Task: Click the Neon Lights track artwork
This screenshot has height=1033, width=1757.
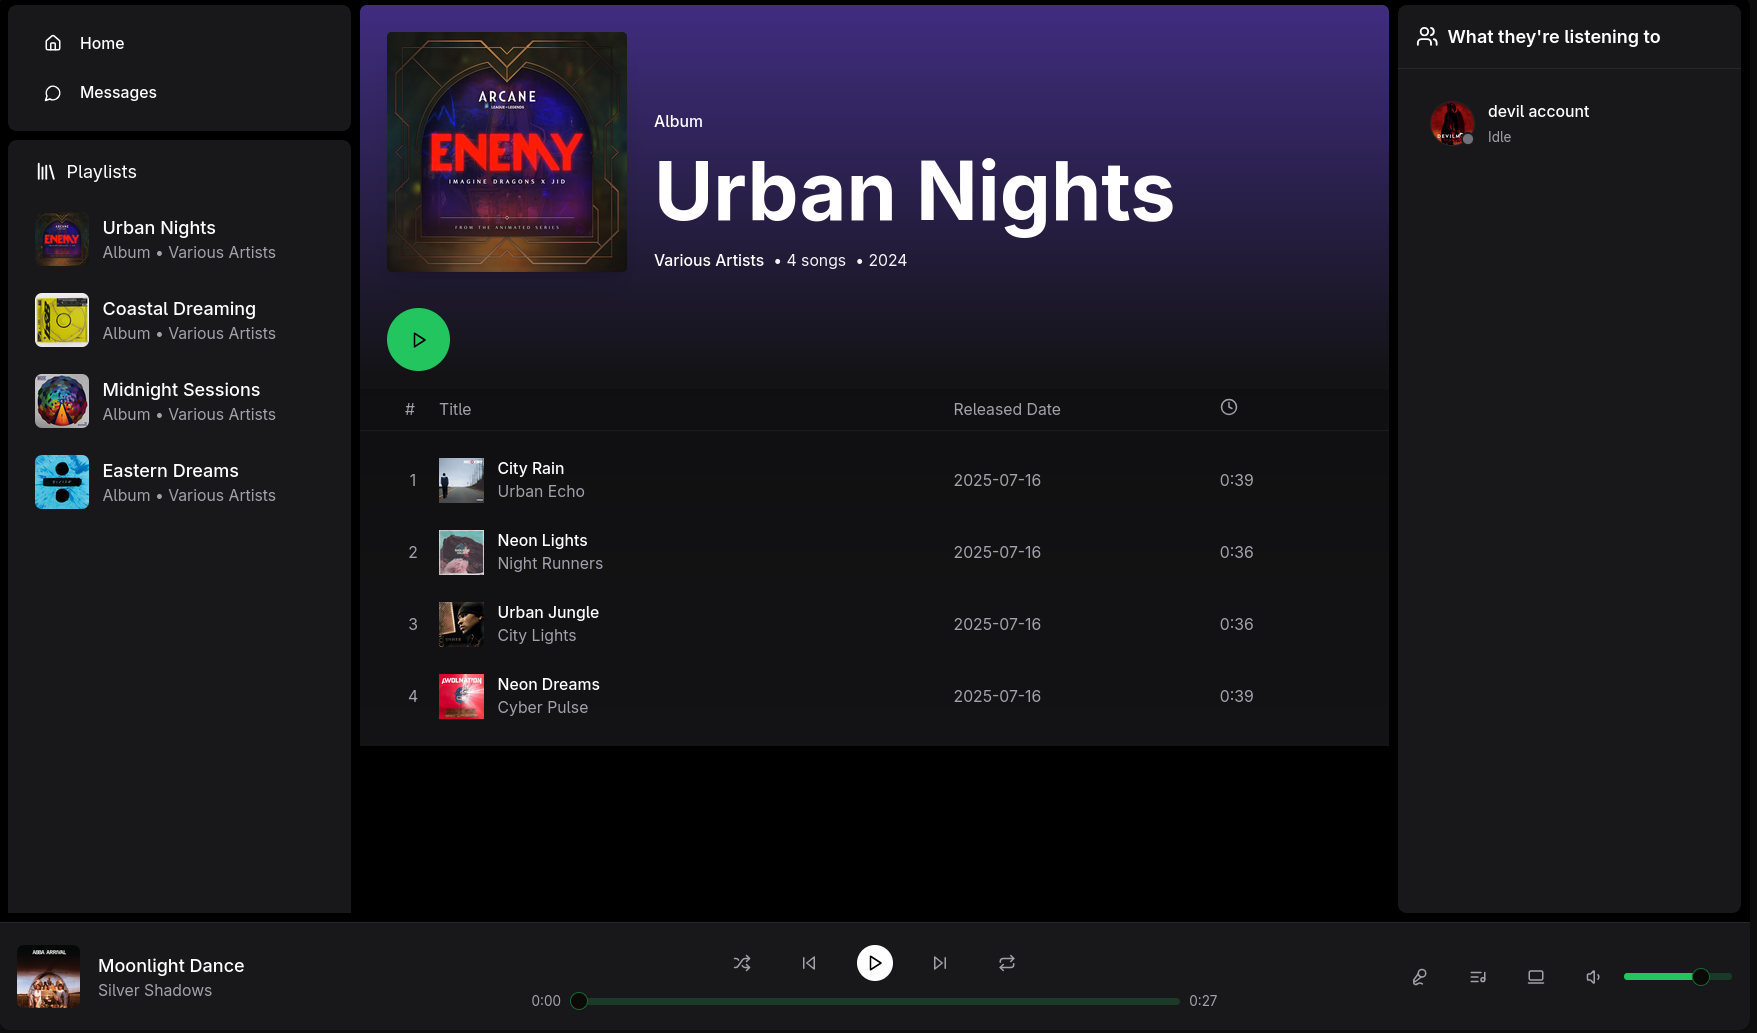Action: pos(461,552)
